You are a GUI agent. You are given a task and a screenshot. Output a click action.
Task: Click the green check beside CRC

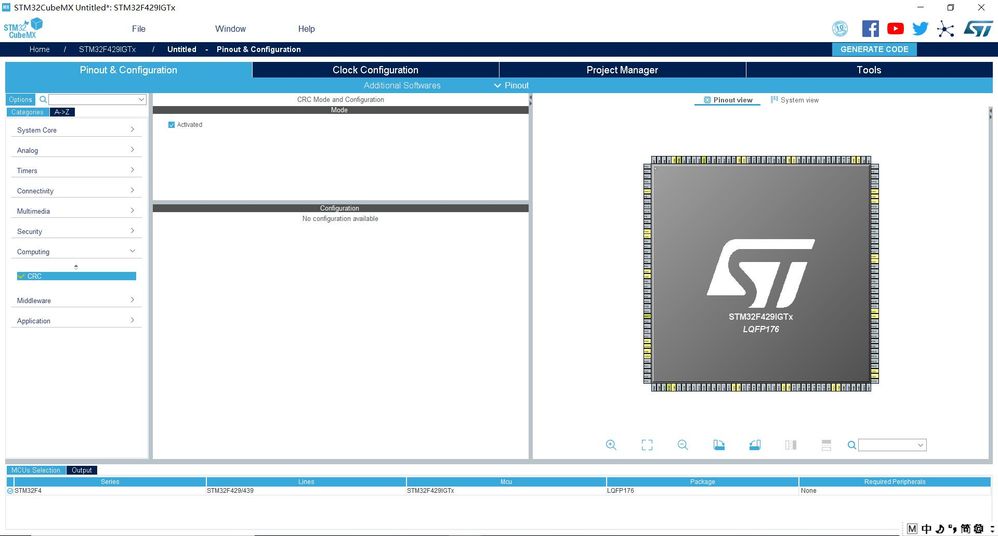[21, 276]
